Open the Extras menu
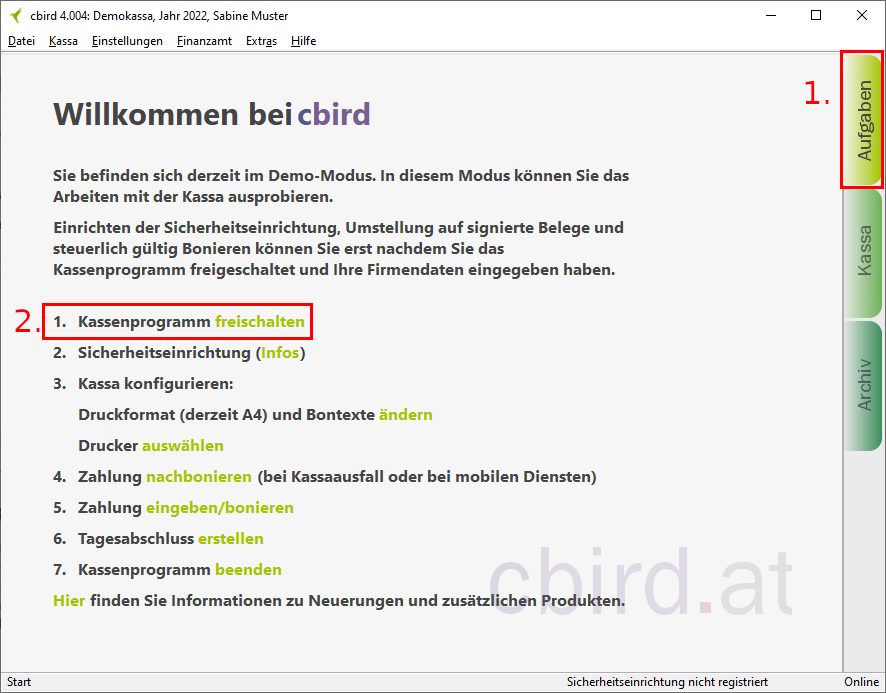Screen dimensions: 886x693 click(x=261, y=41)
